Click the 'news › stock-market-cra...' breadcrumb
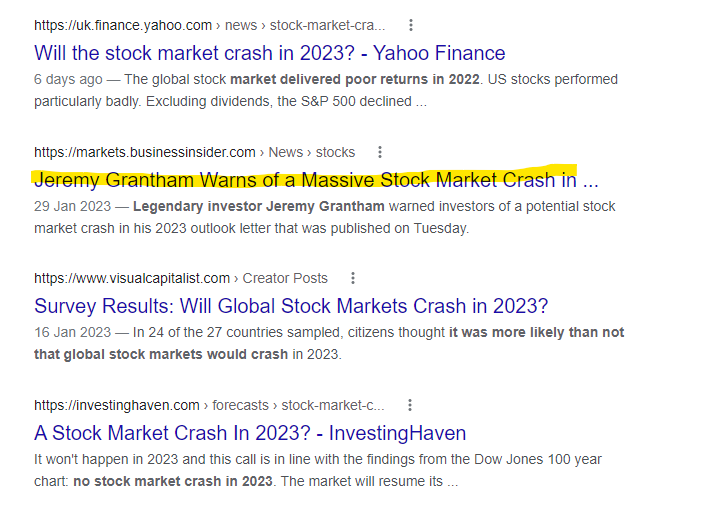The width and height of the screenshot is (719, 508). 305,25
